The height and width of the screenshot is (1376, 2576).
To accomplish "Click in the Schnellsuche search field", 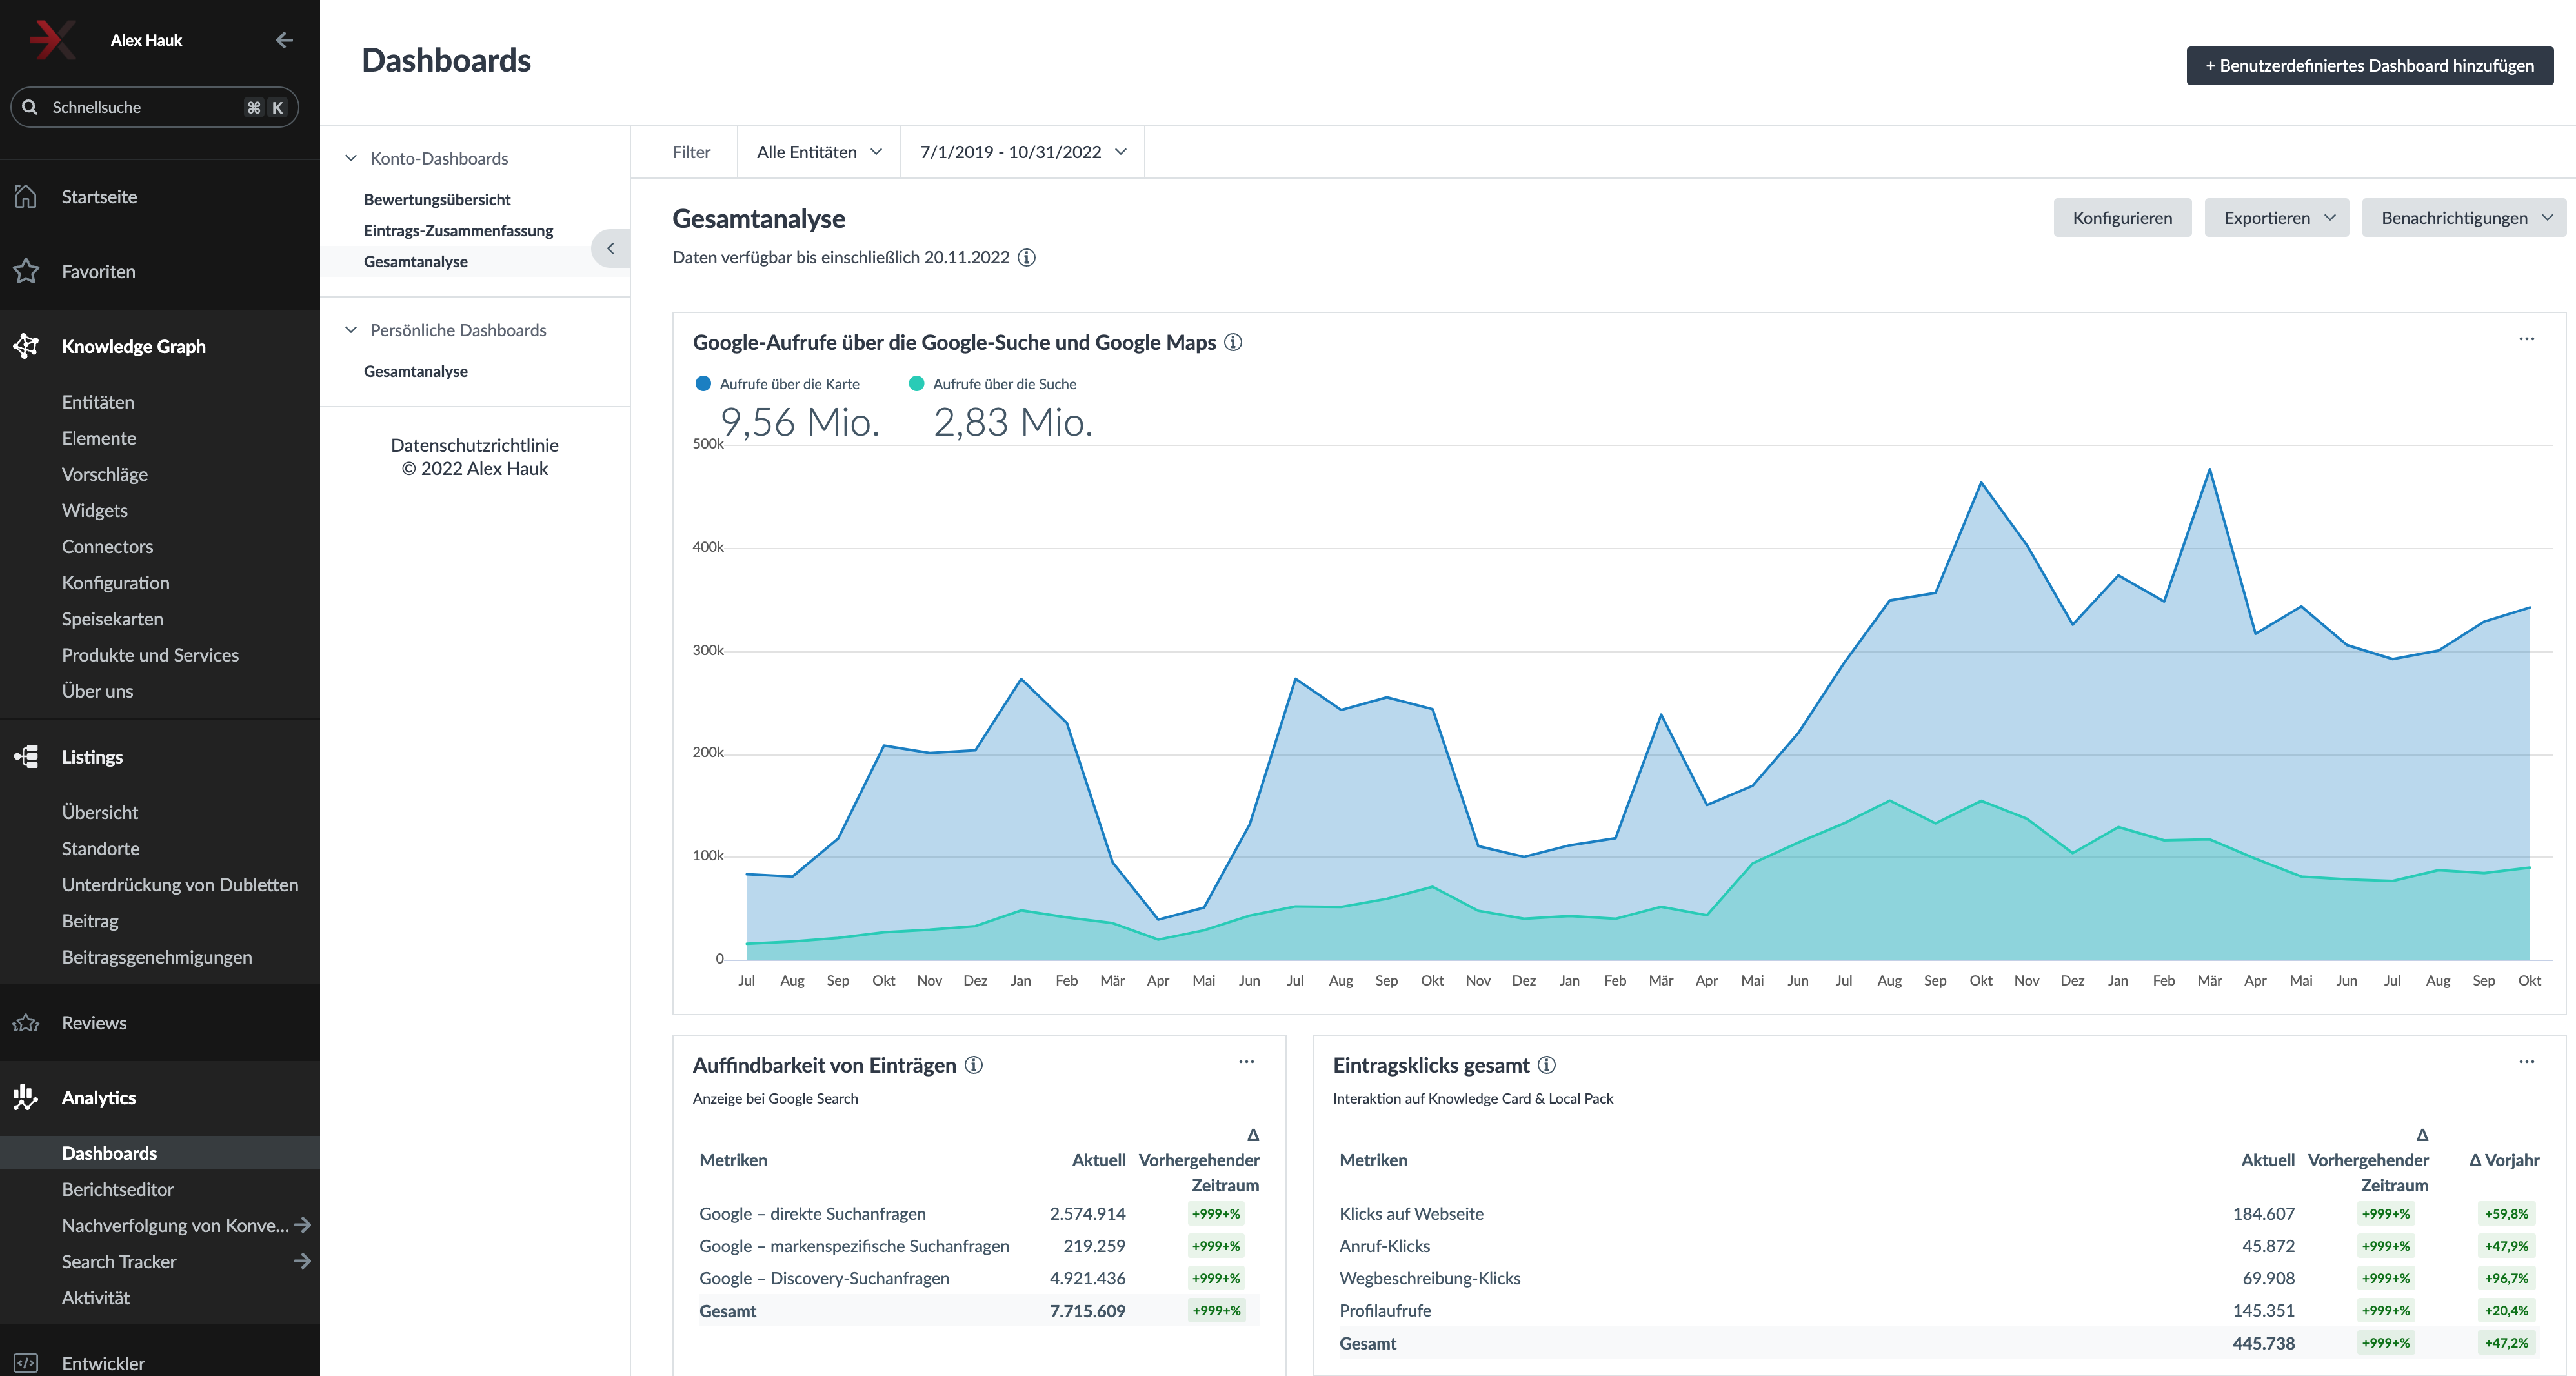I will click(140, 107).
